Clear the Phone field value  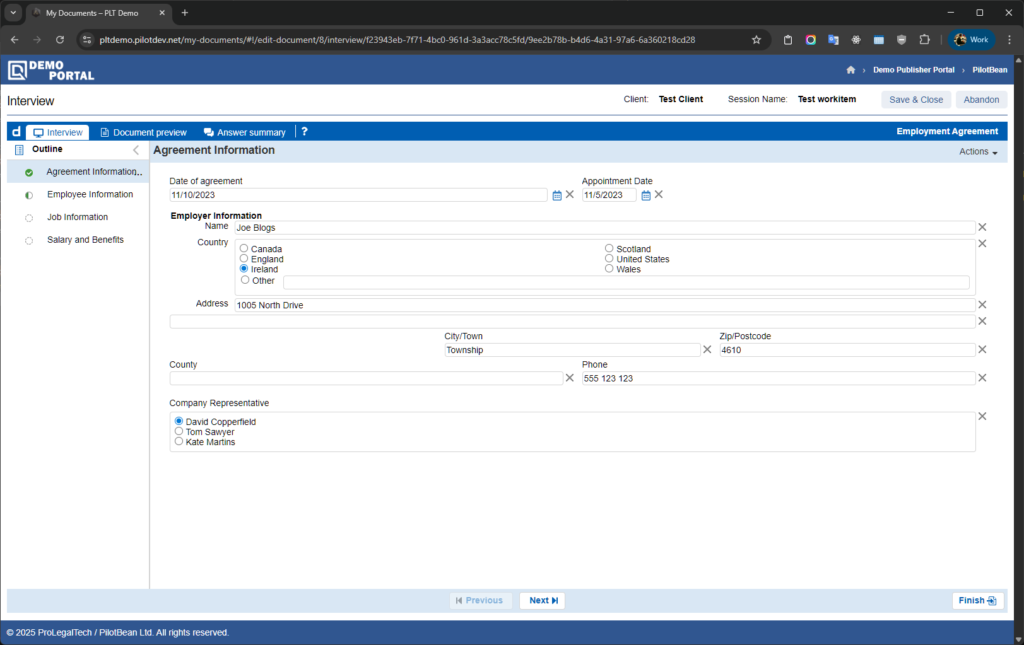pos(982,378)
